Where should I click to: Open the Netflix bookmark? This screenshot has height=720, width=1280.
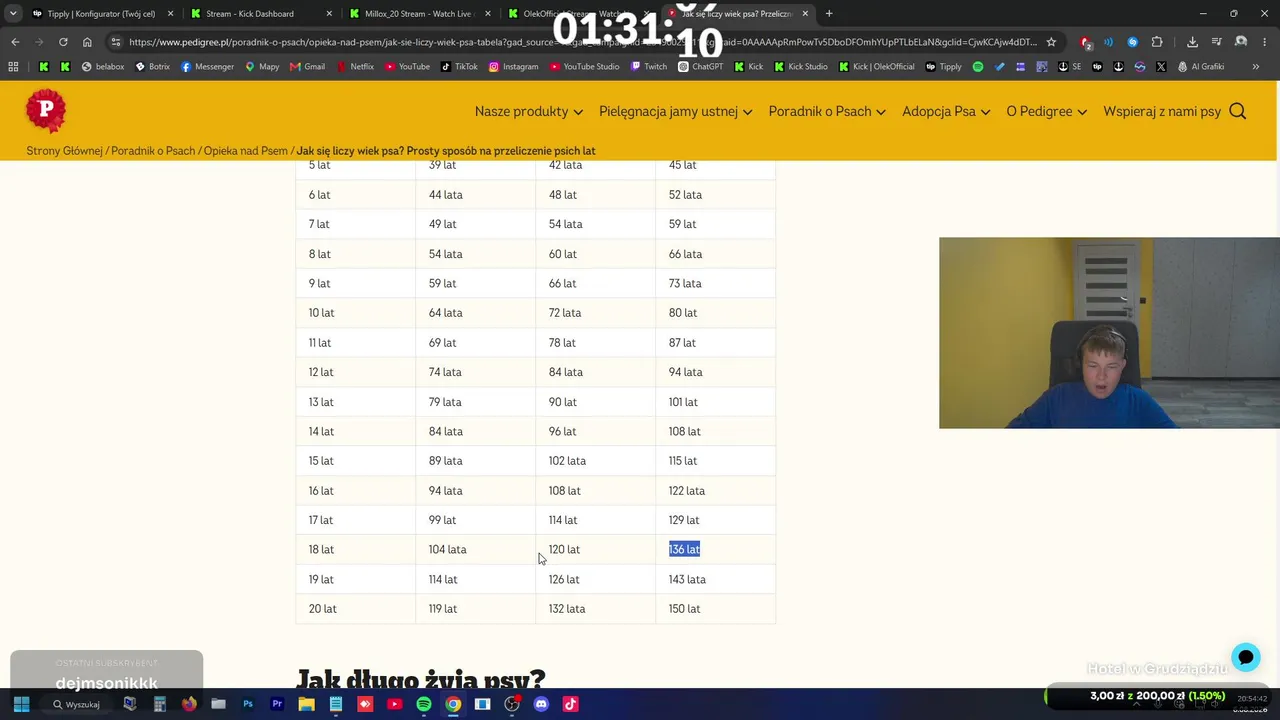pyautogui.click(x=355, y=67)
